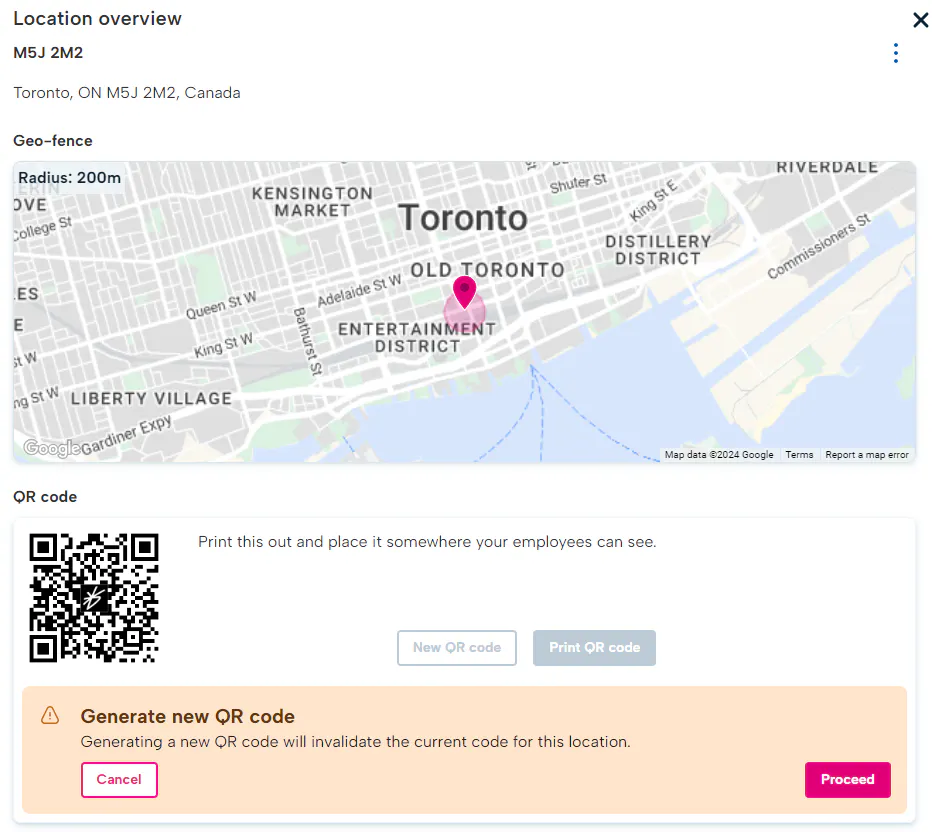Proceed with generating new QR code
The image size is (932, 832).
pyautogui.click(x=848, y=780)
